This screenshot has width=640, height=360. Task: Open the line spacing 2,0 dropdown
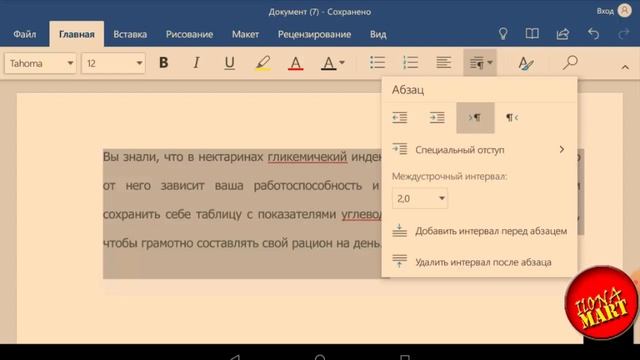420,198
